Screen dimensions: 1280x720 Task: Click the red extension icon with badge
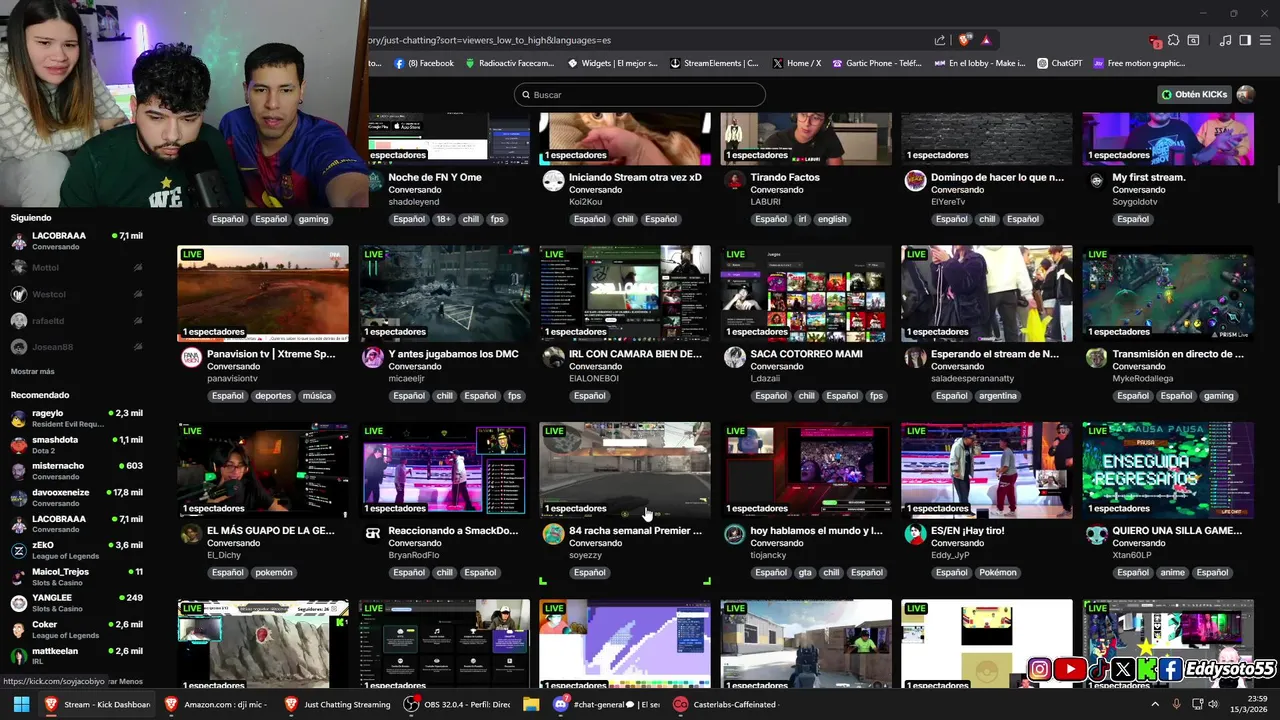click(x=1155, y=41)
